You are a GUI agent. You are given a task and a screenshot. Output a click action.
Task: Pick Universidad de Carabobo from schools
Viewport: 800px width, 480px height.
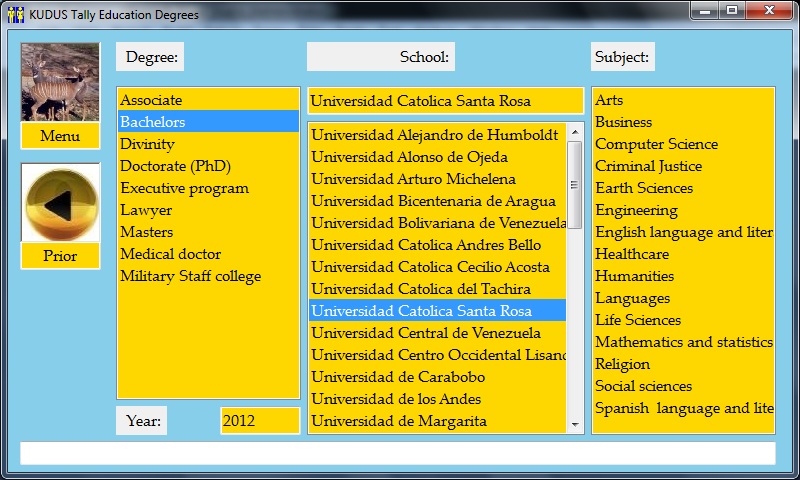398,377
